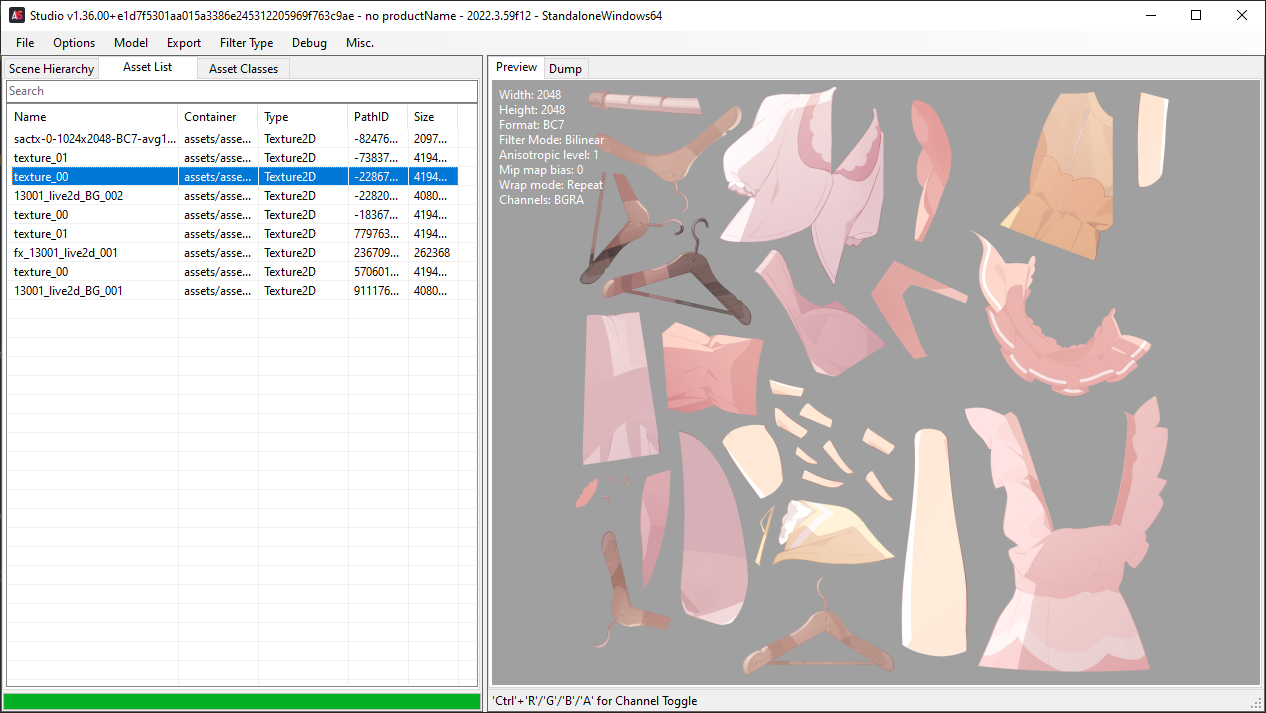The image size is (1266, 713).
Task: Close the AssetStudio window
Action: 1242,15
